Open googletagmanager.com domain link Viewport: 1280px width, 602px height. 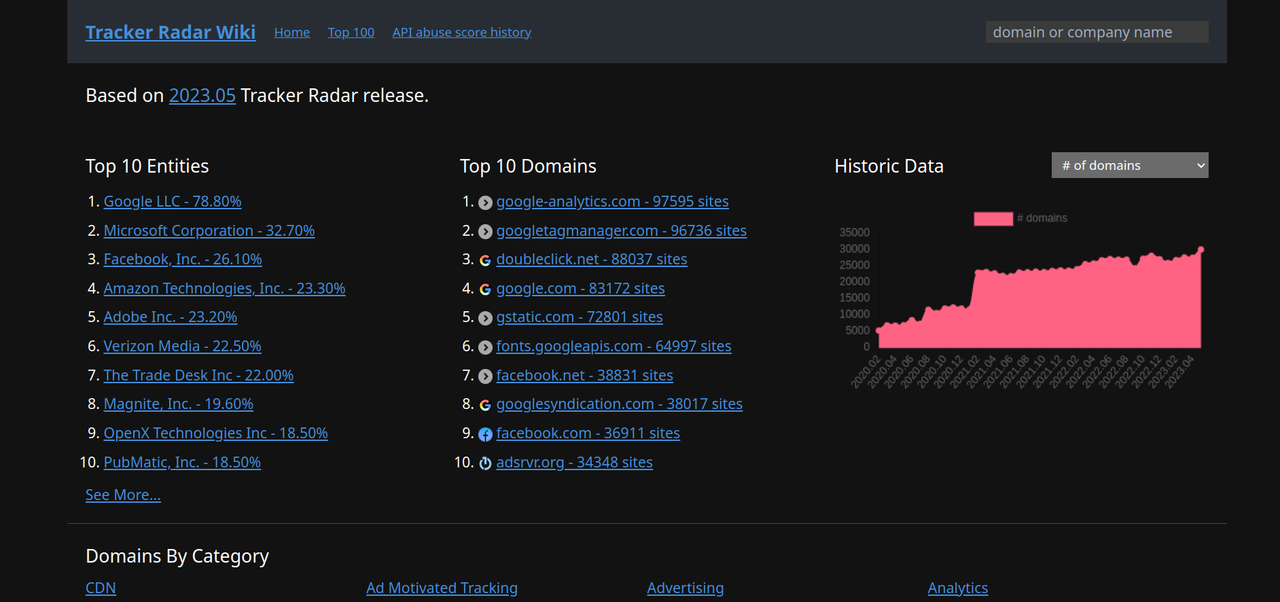[621, 230]
